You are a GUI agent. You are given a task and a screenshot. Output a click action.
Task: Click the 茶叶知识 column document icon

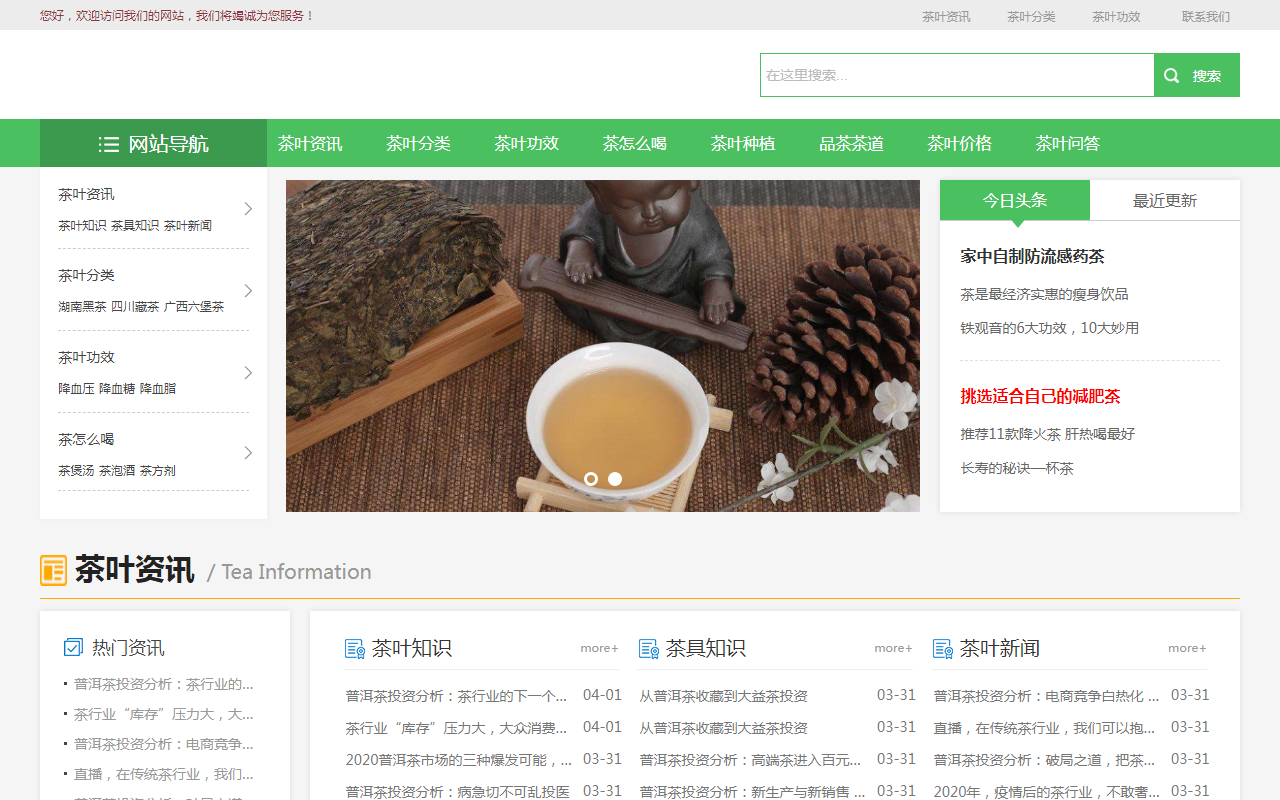tap(355, 649)
